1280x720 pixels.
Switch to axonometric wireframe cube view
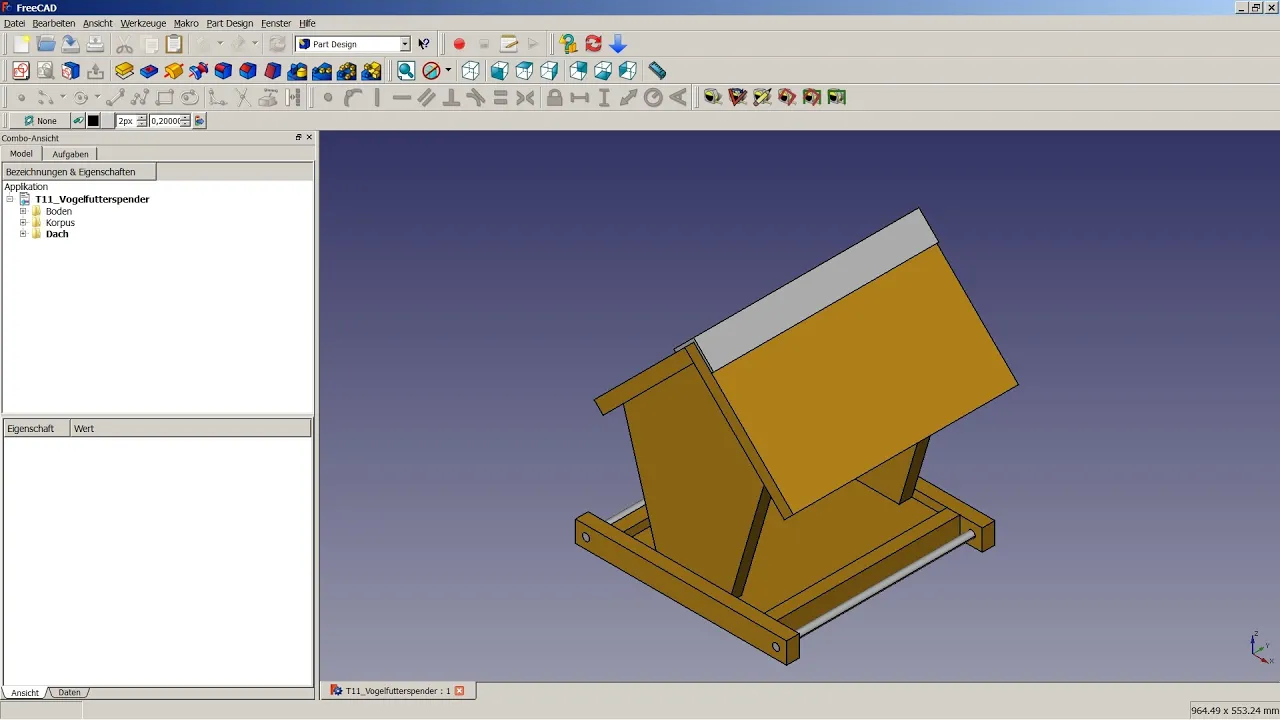point(470,71)
